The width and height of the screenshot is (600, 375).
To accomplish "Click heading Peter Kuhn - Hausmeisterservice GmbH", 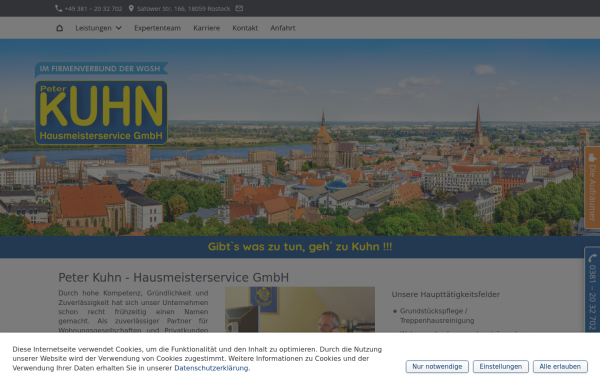I will (173, 277).
